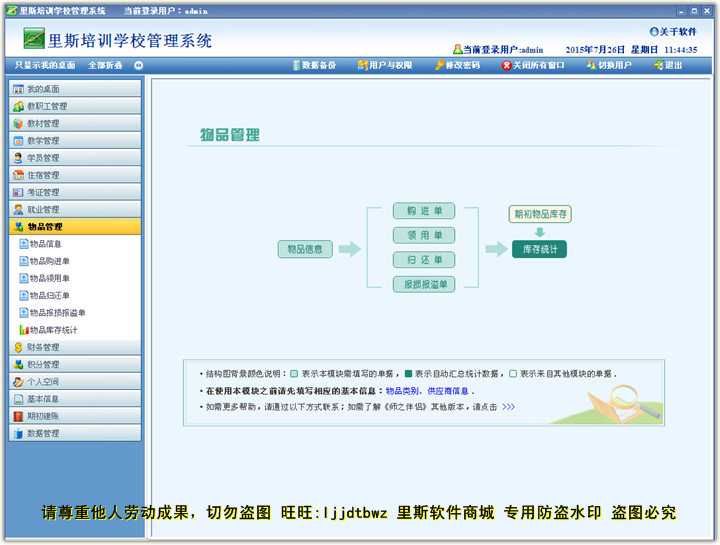
Task: Click 归还单 flowchart button
Action: (x=424, y=260)
